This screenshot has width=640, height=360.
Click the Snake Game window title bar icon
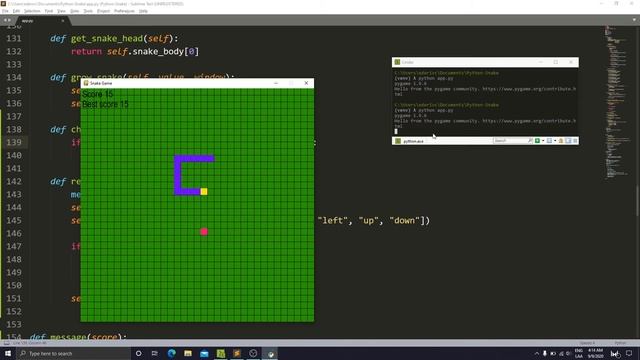(86, 83)
